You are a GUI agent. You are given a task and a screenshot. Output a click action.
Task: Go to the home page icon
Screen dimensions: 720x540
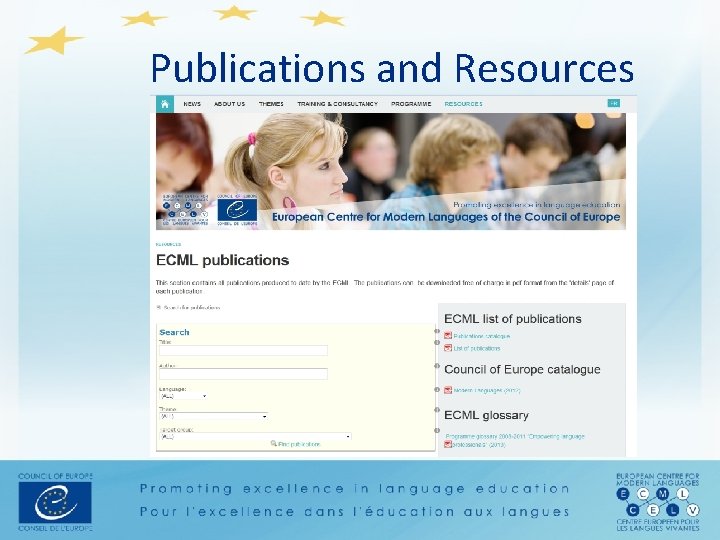165,104
